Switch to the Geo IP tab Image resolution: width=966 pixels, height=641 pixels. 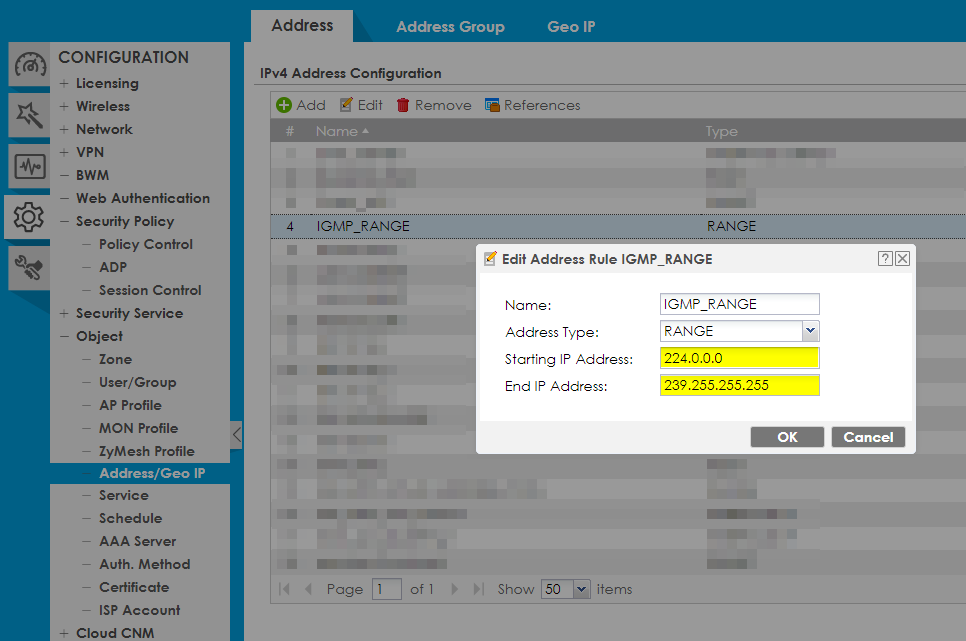pos(571,27)
